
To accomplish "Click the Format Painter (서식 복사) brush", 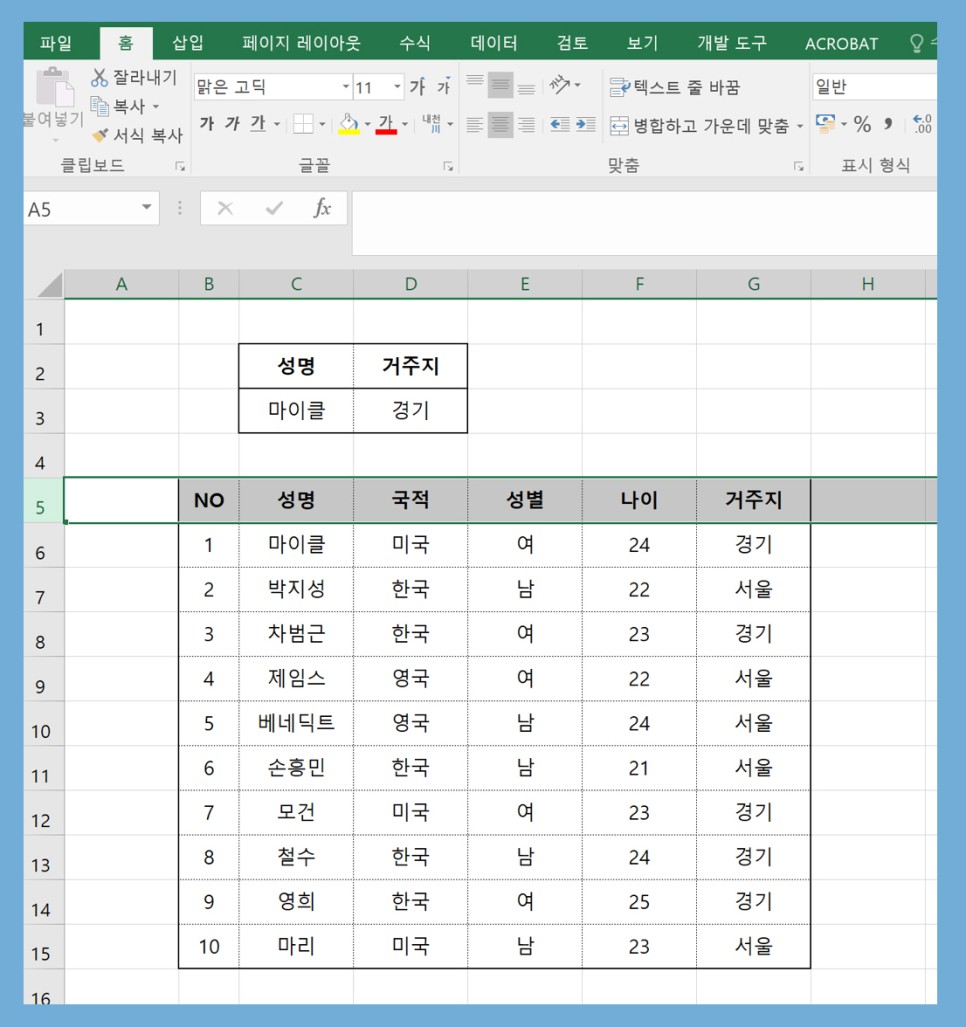I will click(x=100, y=135).
